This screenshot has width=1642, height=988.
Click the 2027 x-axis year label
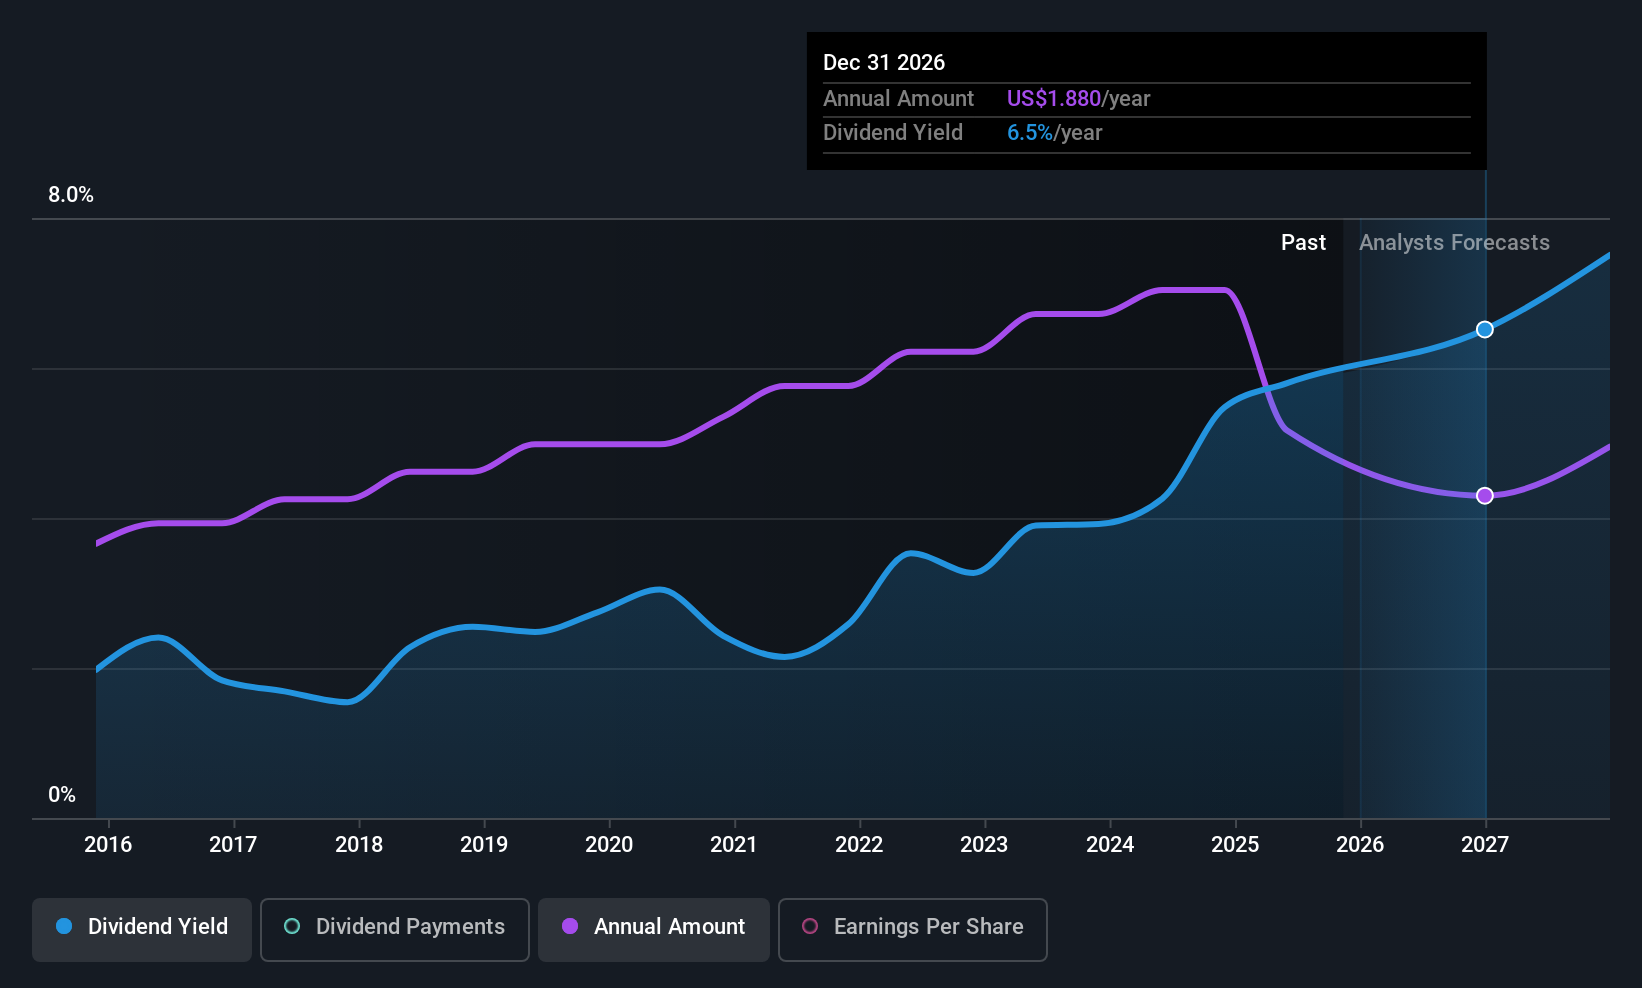1485,845
